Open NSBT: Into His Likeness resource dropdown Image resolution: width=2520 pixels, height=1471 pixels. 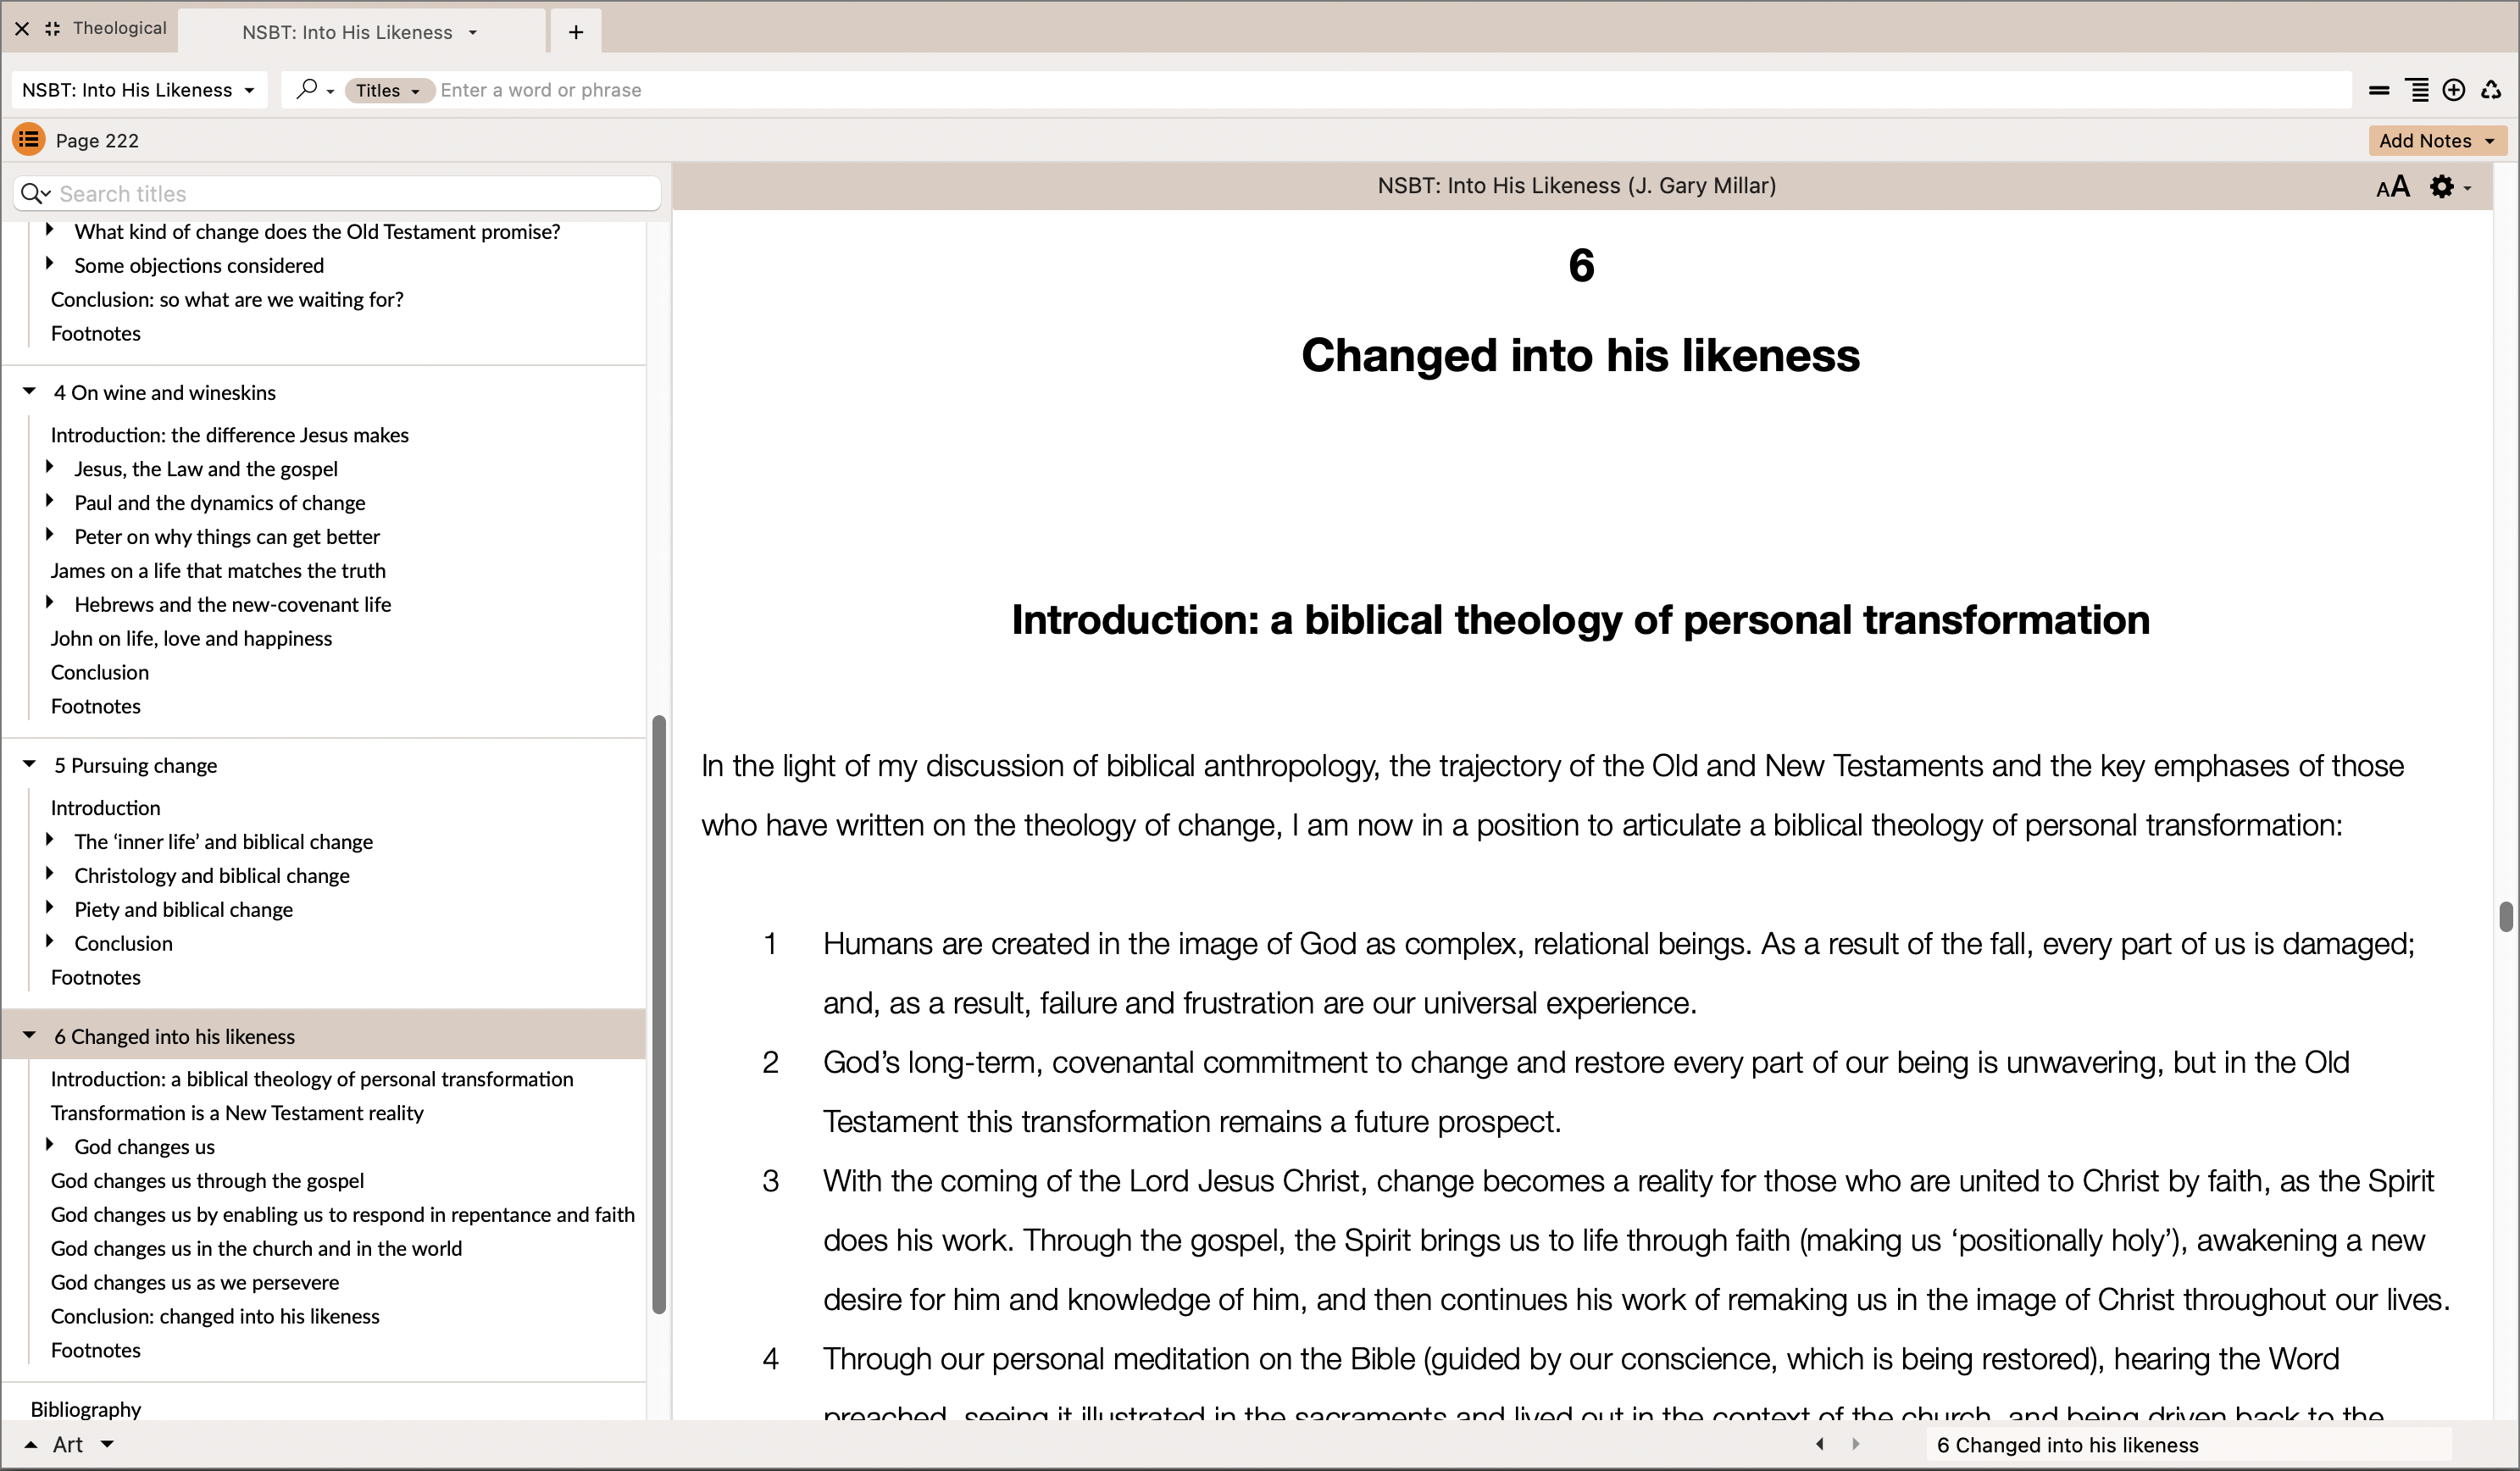coord(139,90)
